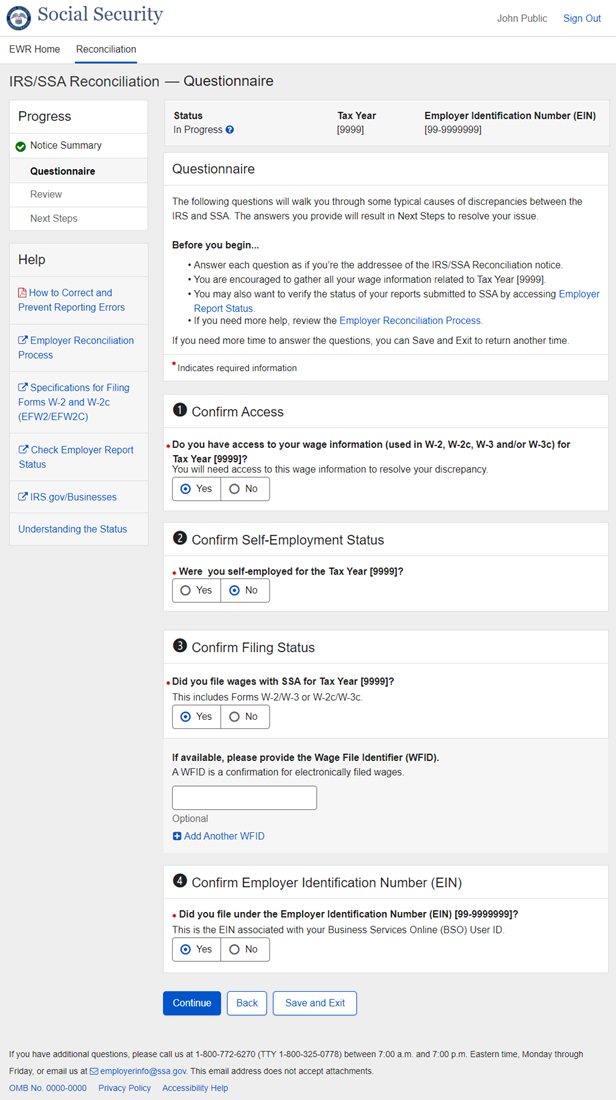Image resolution: width=616 pixels, height=1100 pixels.
Task: Click external link icon beside Check Employer Report
Action: 23,450
